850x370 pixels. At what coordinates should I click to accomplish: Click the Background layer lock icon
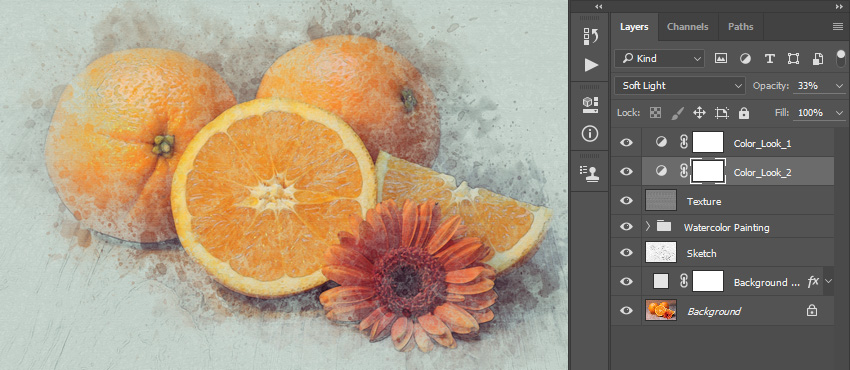point(812,310)
